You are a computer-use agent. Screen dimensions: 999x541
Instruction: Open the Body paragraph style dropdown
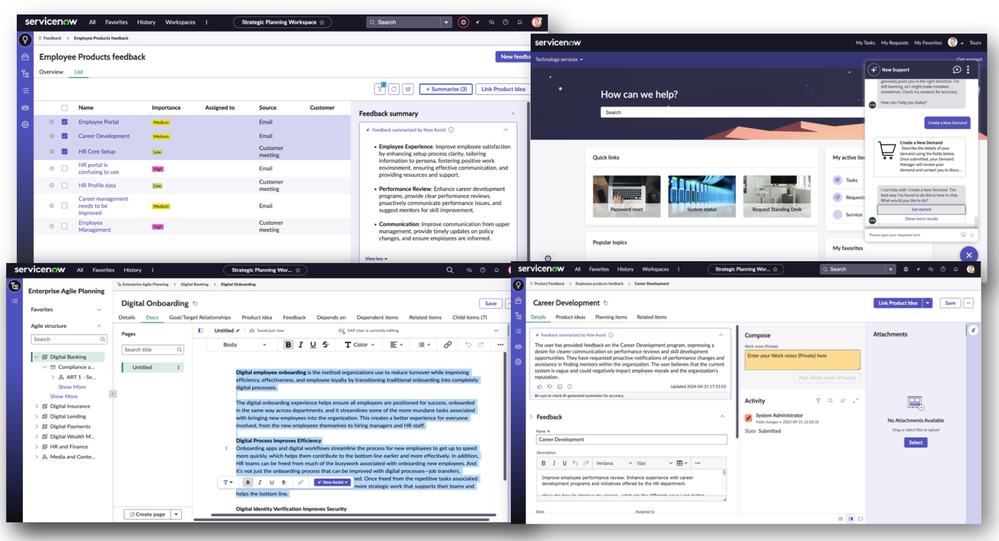(x=242, y=344)
